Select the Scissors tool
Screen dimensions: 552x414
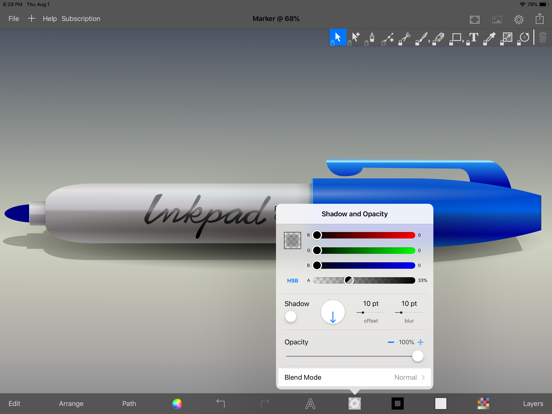point(404,38)
